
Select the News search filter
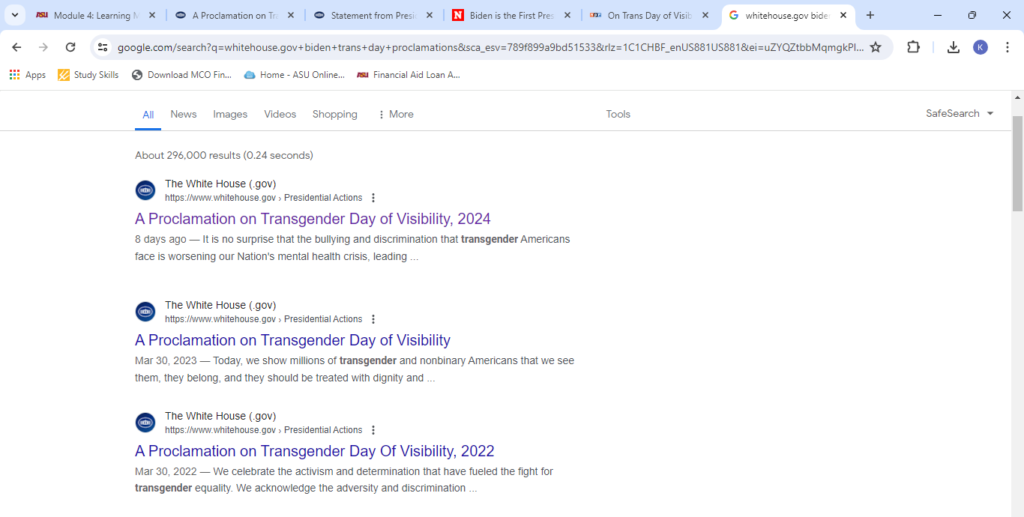[184, 114]
